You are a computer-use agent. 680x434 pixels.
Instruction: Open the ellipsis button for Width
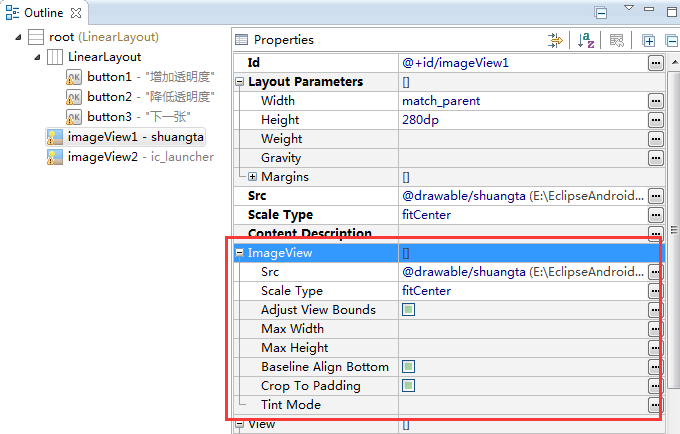[x=656, y=101]
